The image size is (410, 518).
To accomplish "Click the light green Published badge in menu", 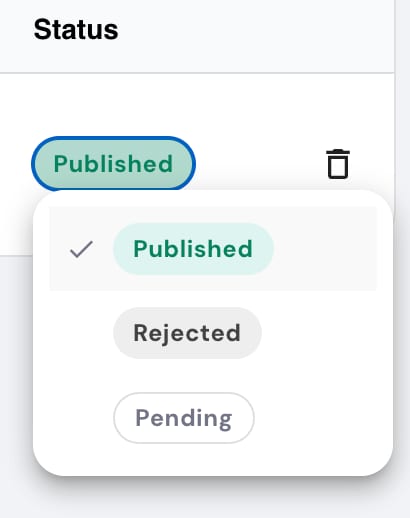I will tap(193, 249).
